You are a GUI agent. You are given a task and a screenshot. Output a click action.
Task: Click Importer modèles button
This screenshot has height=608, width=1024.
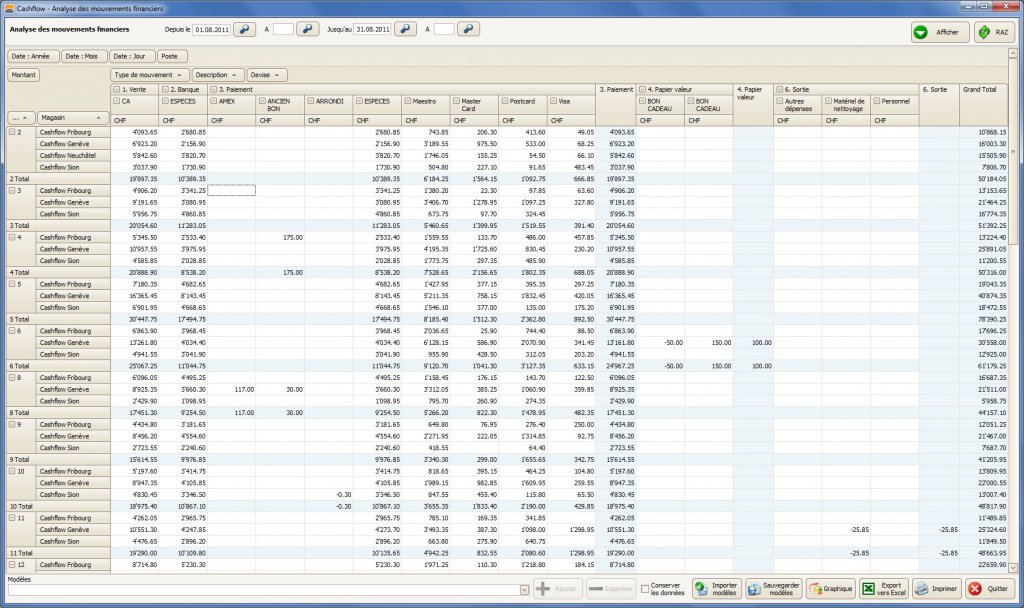click(x=716, y=589)
